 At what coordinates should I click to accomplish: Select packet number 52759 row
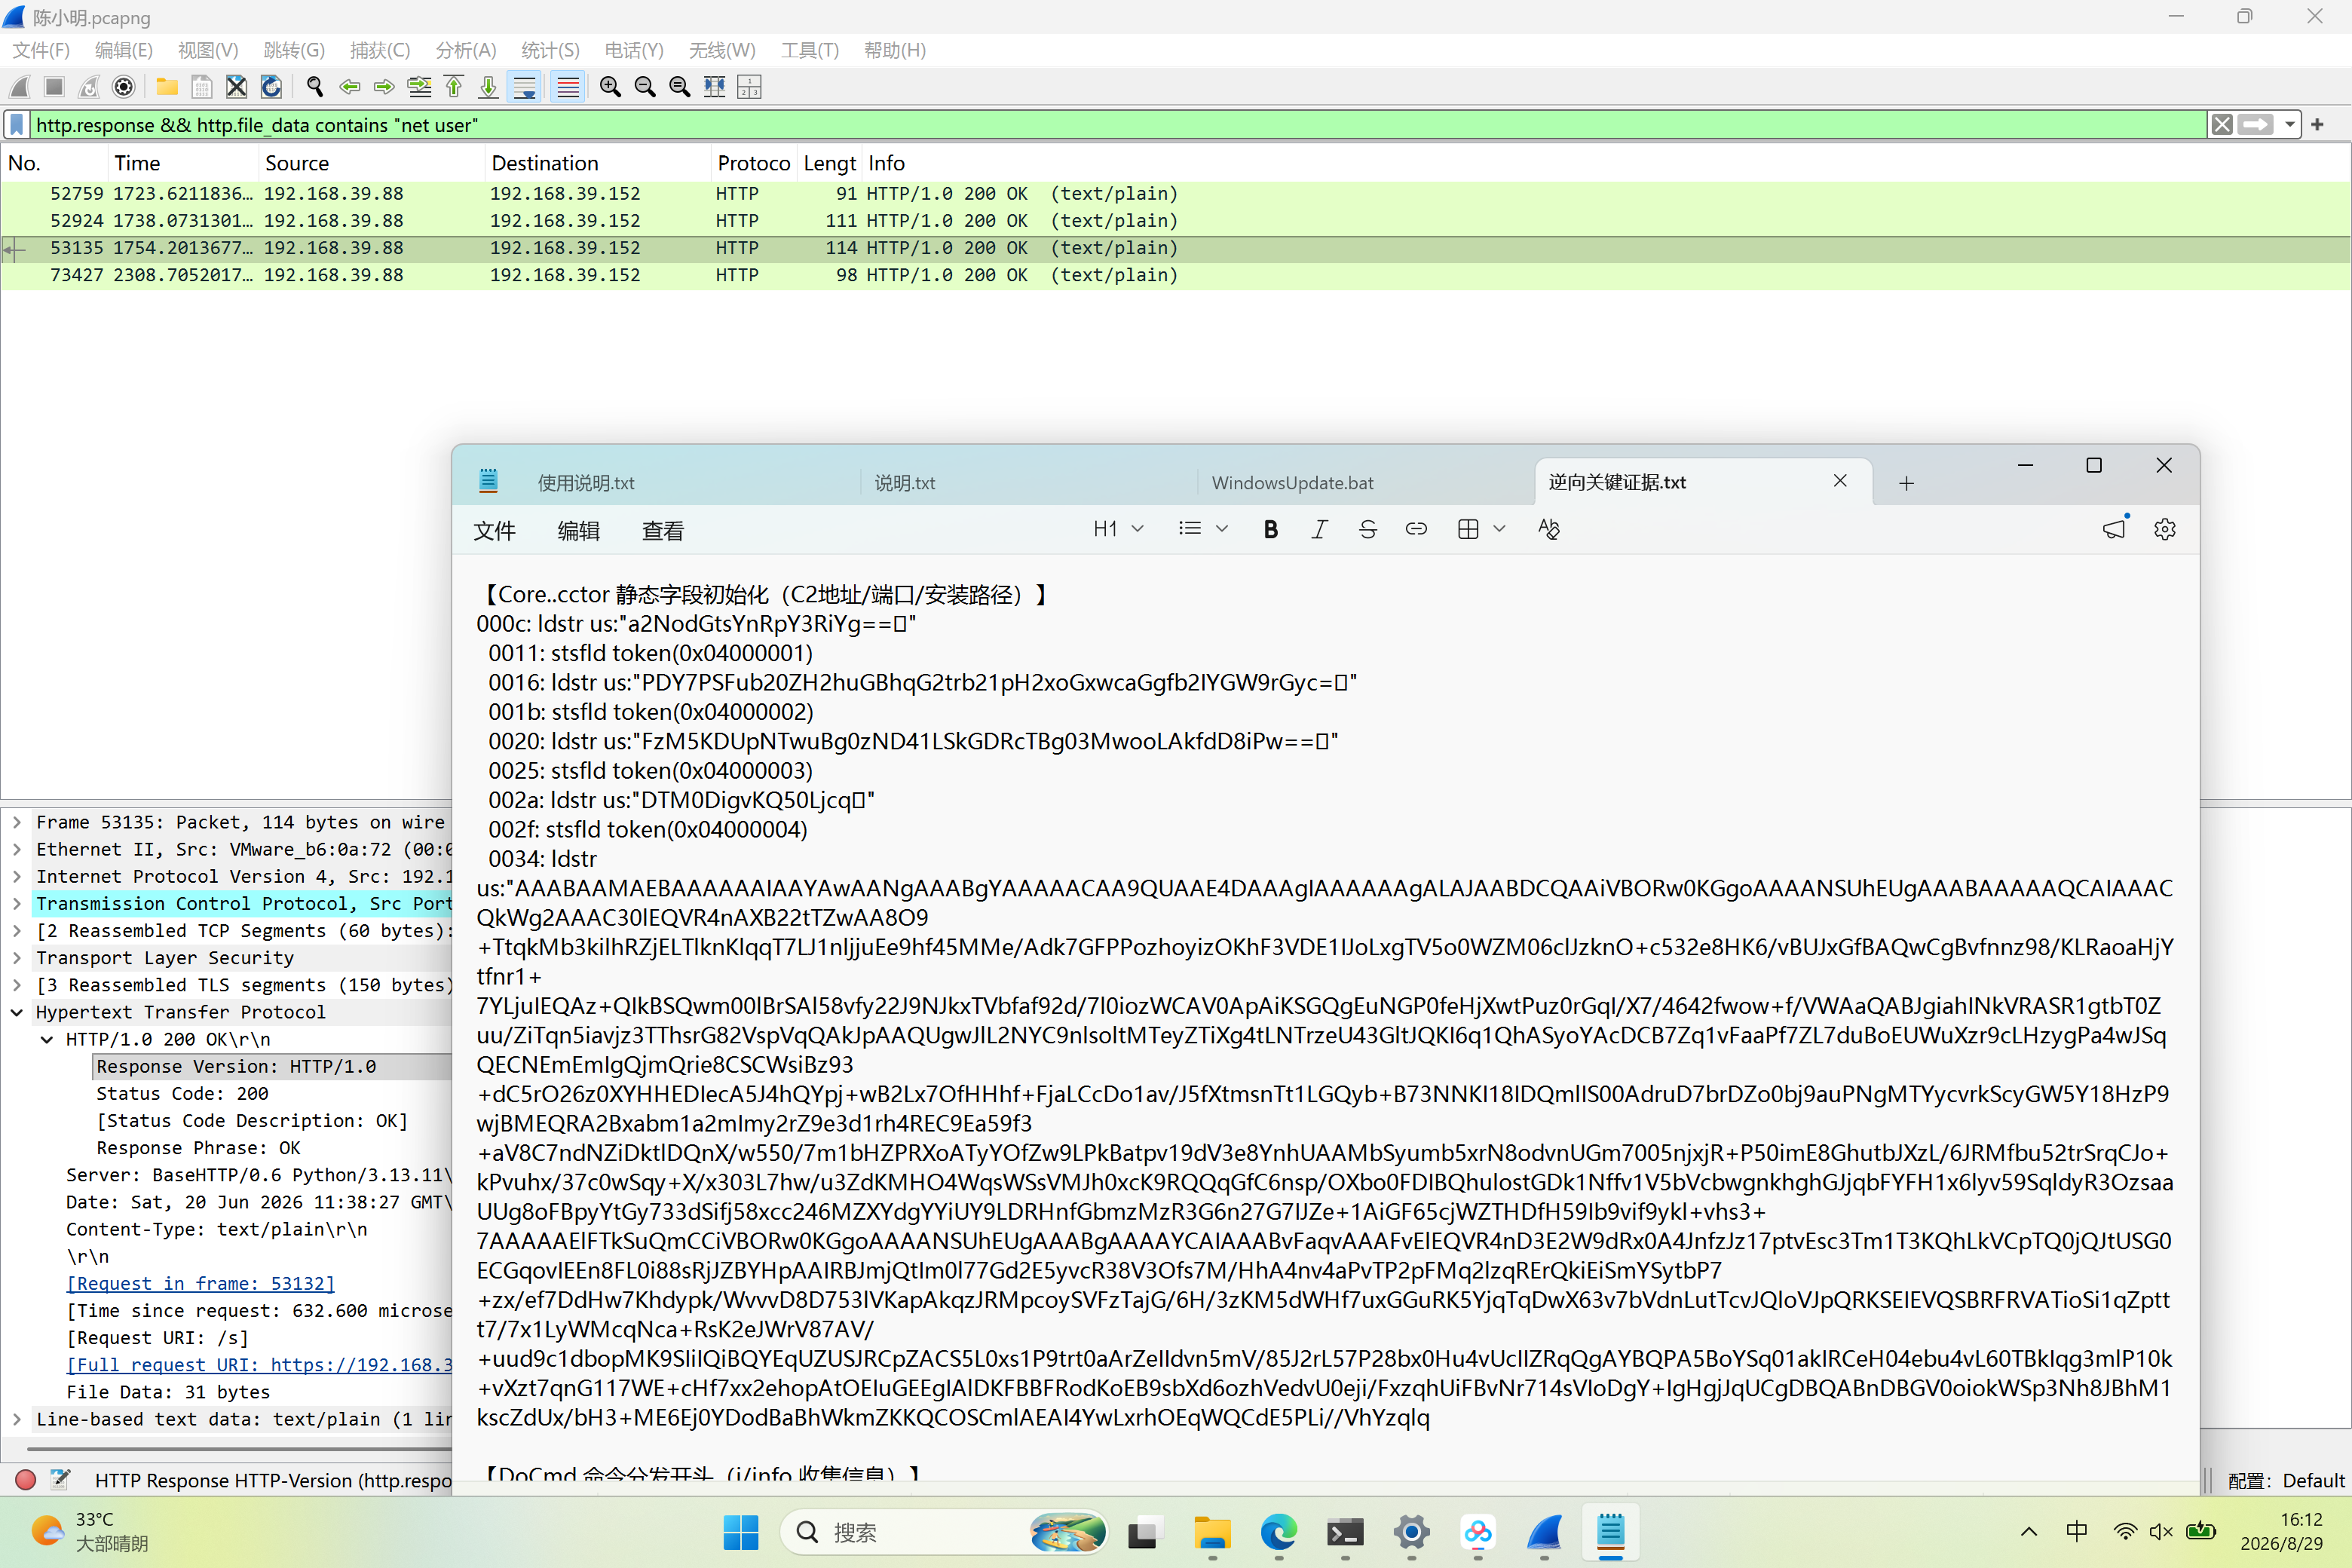pyautogui.click(x=1176, y=194)
